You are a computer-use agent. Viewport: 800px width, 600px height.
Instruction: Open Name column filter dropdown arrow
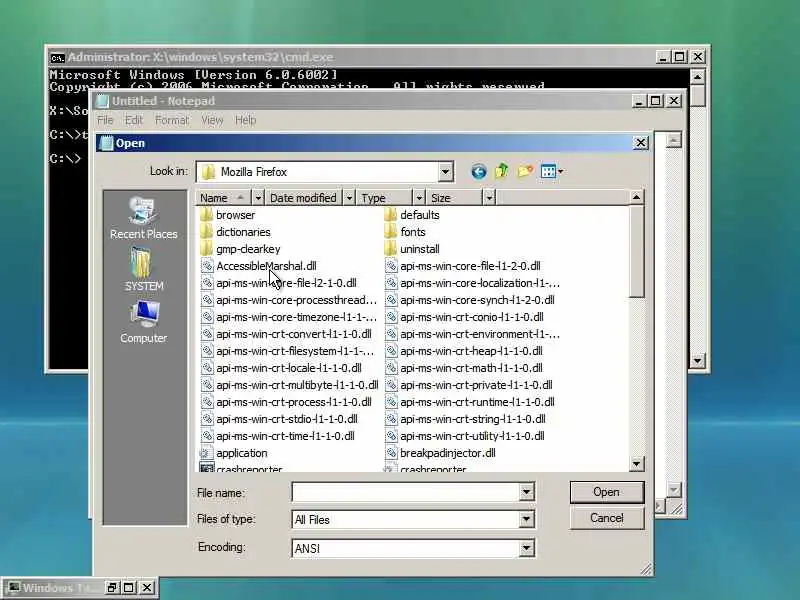[258, 197]
